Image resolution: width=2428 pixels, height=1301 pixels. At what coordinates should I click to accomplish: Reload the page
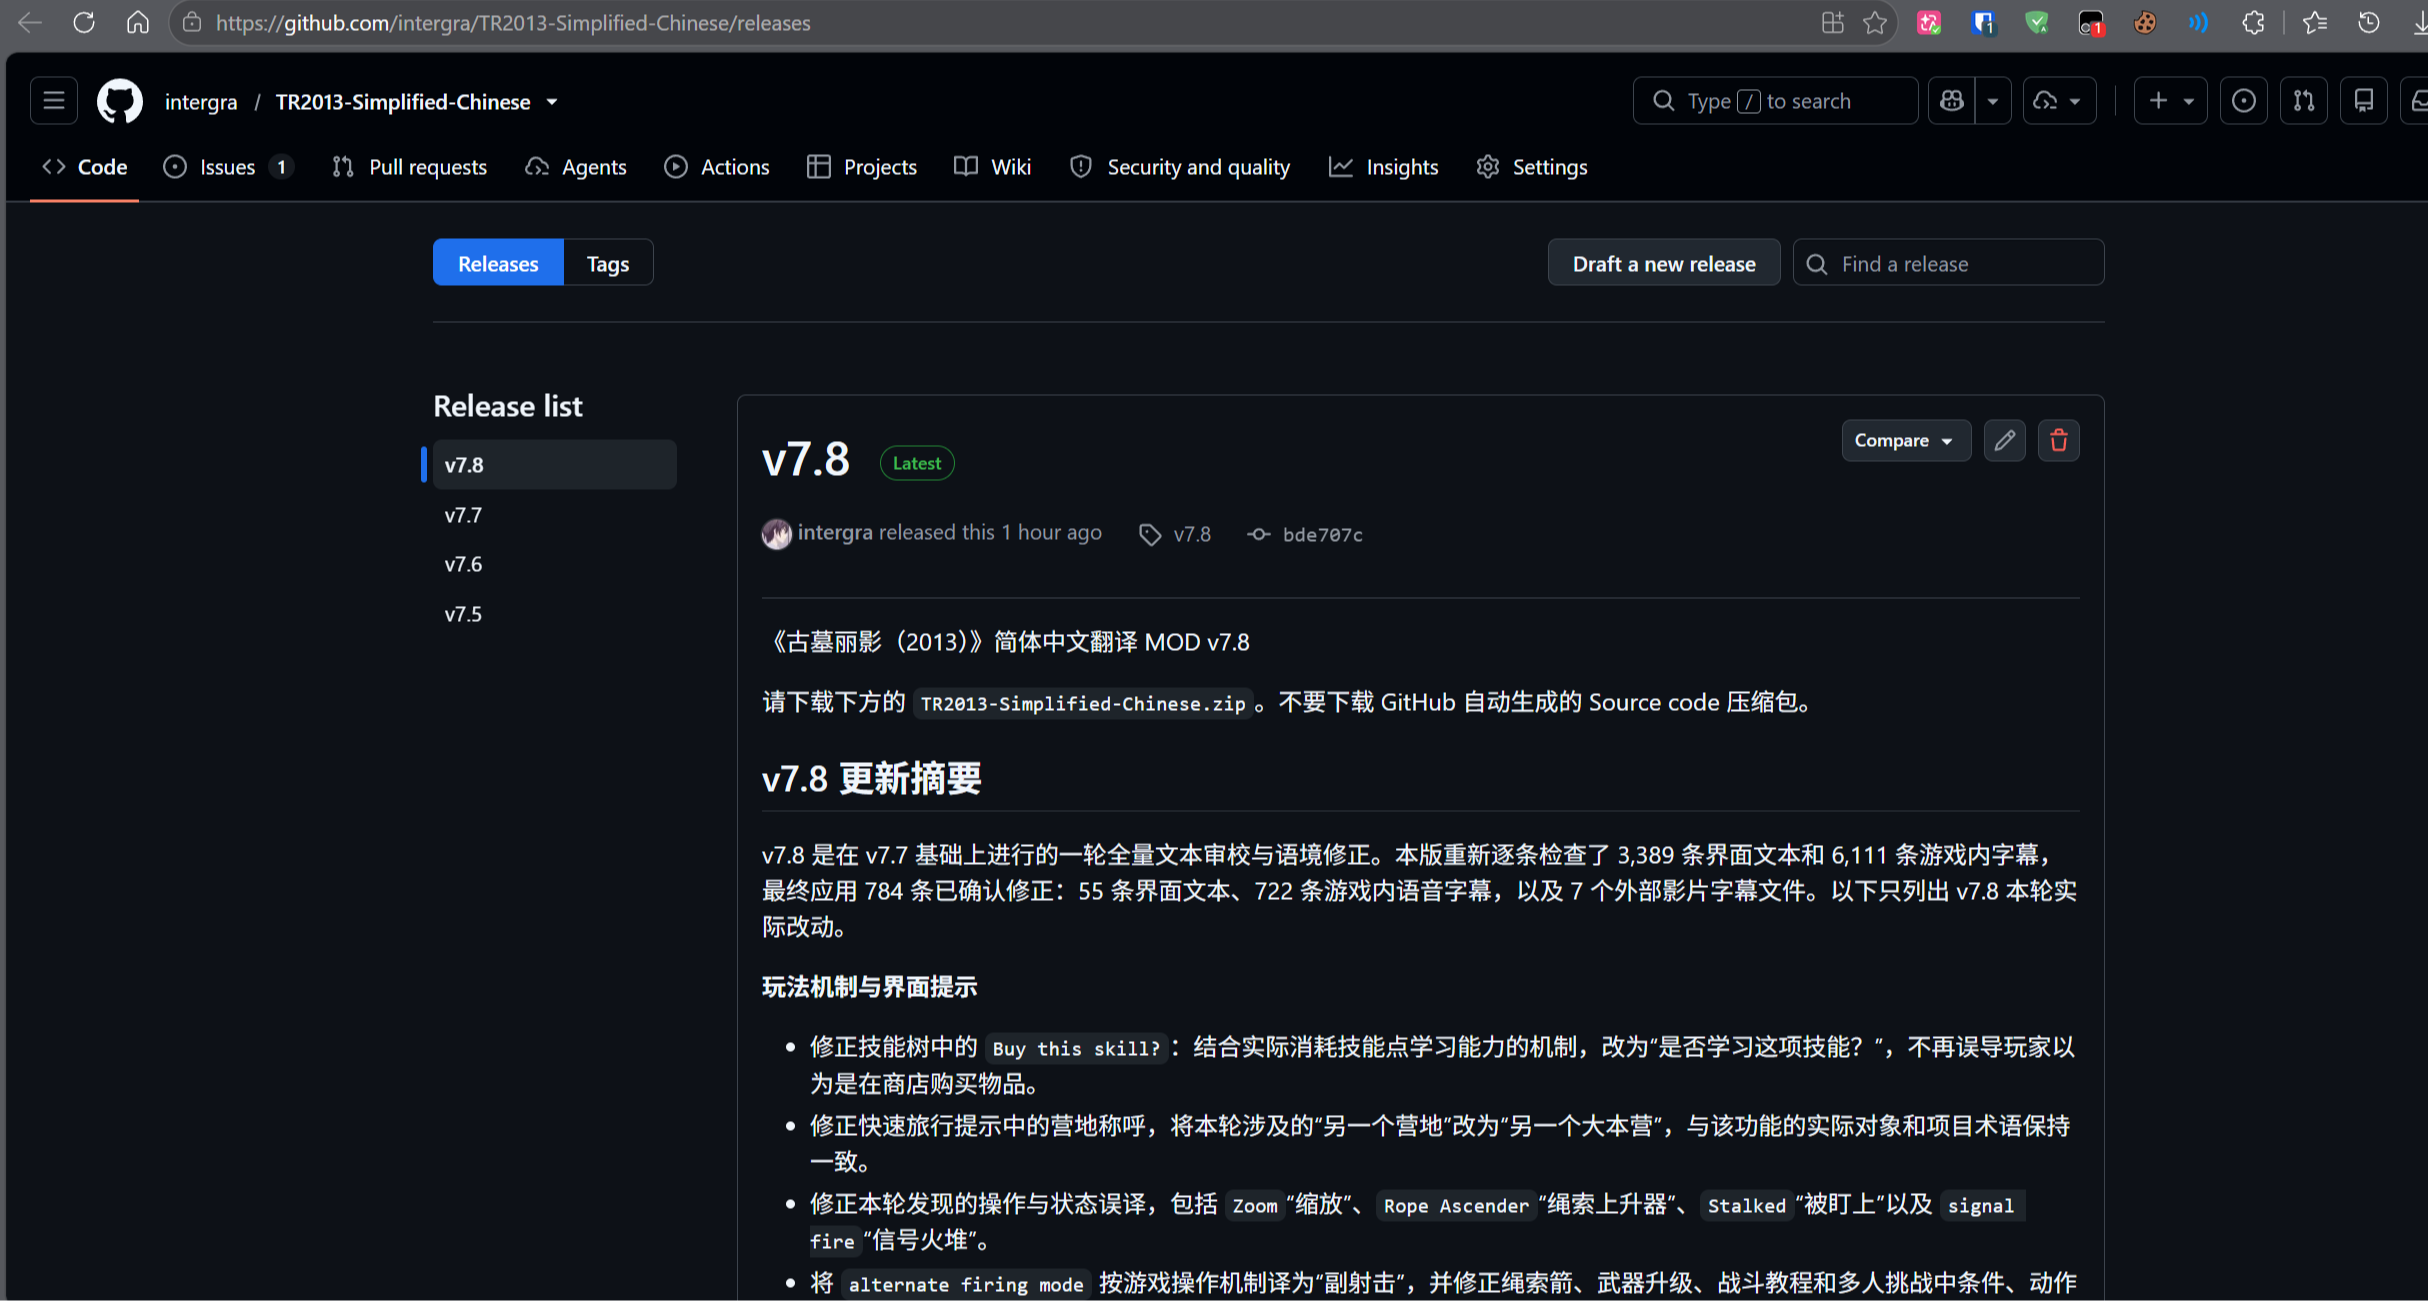point(84,22)
